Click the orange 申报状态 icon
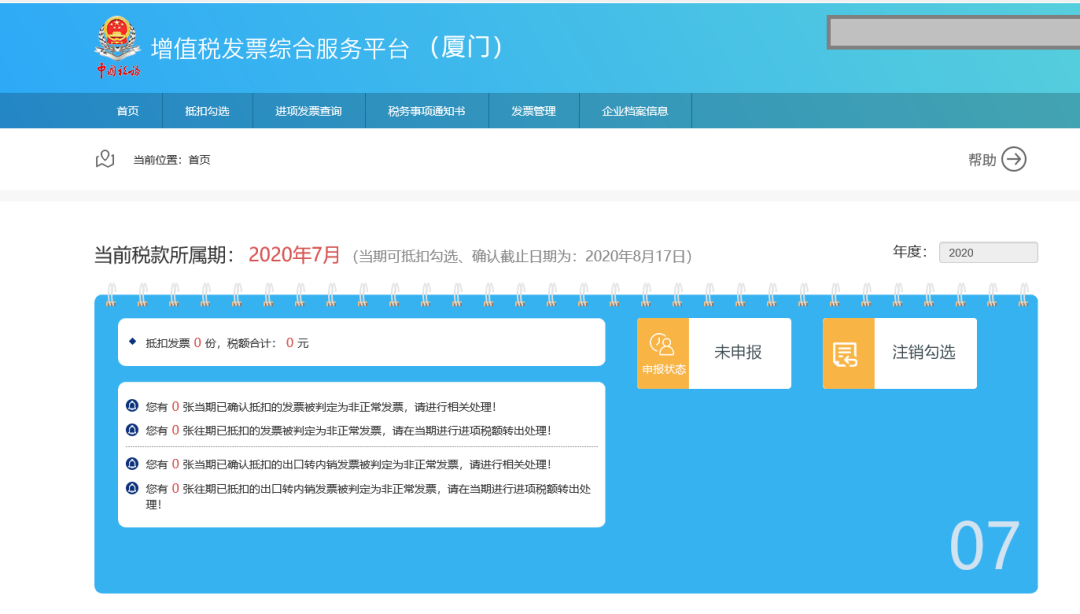Screen dimensions: 1080x614 tap(663, 353)
